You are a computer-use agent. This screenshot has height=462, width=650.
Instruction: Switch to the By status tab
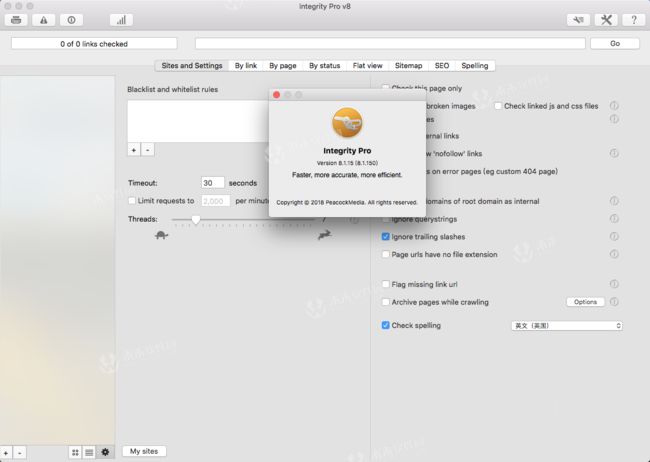tap(325, 66)
